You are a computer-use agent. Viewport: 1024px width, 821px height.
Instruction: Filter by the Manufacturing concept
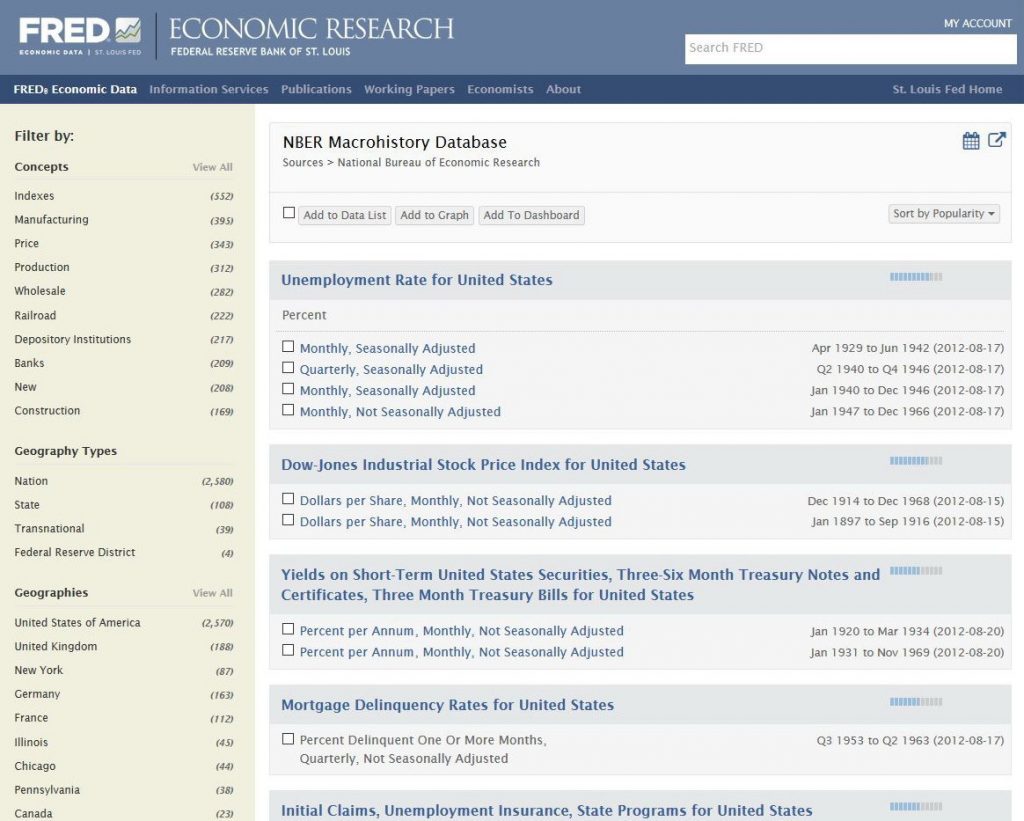coord(51,220)
